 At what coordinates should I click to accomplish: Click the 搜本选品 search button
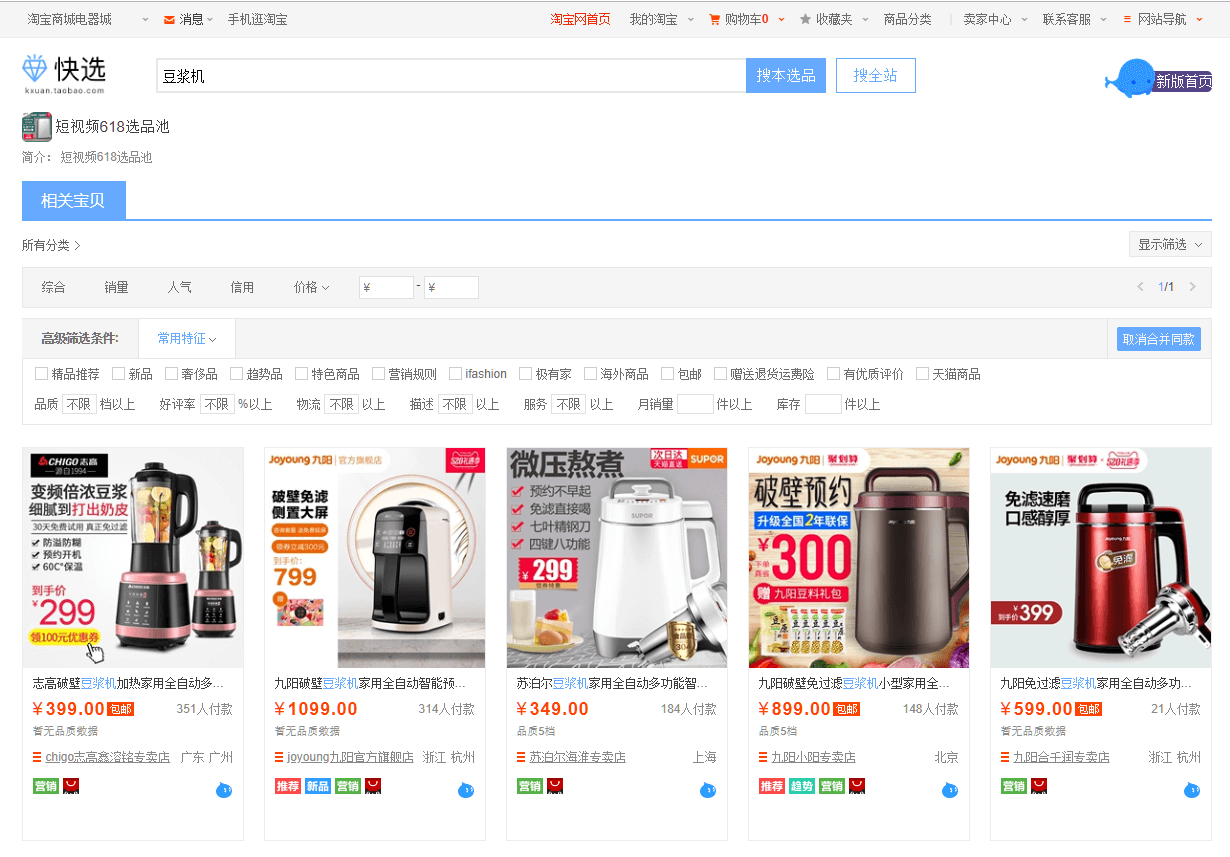786,76
